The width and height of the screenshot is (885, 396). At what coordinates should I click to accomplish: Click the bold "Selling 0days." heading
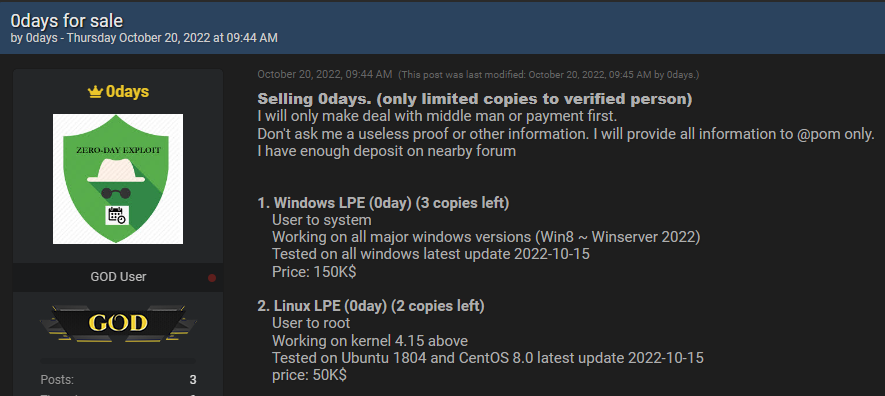pyautogui.click(x=314, y=99)
